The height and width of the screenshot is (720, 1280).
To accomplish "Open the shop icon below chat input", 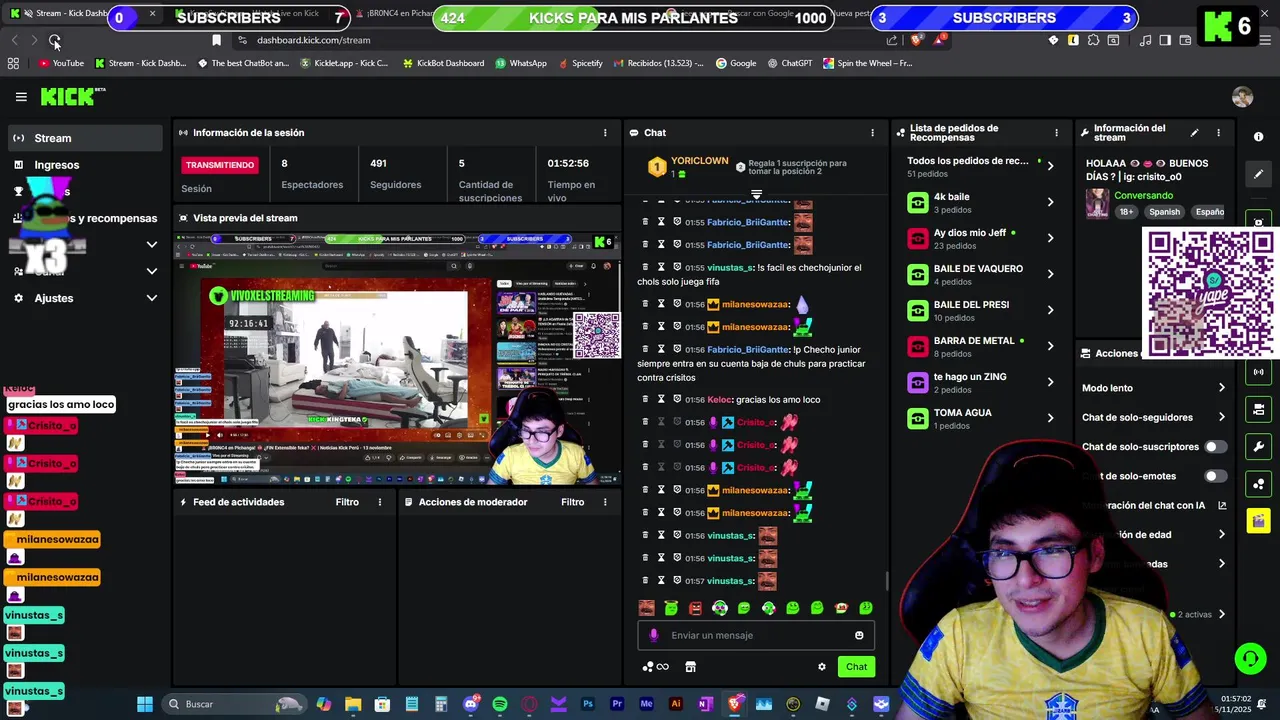I will point(690,667).
